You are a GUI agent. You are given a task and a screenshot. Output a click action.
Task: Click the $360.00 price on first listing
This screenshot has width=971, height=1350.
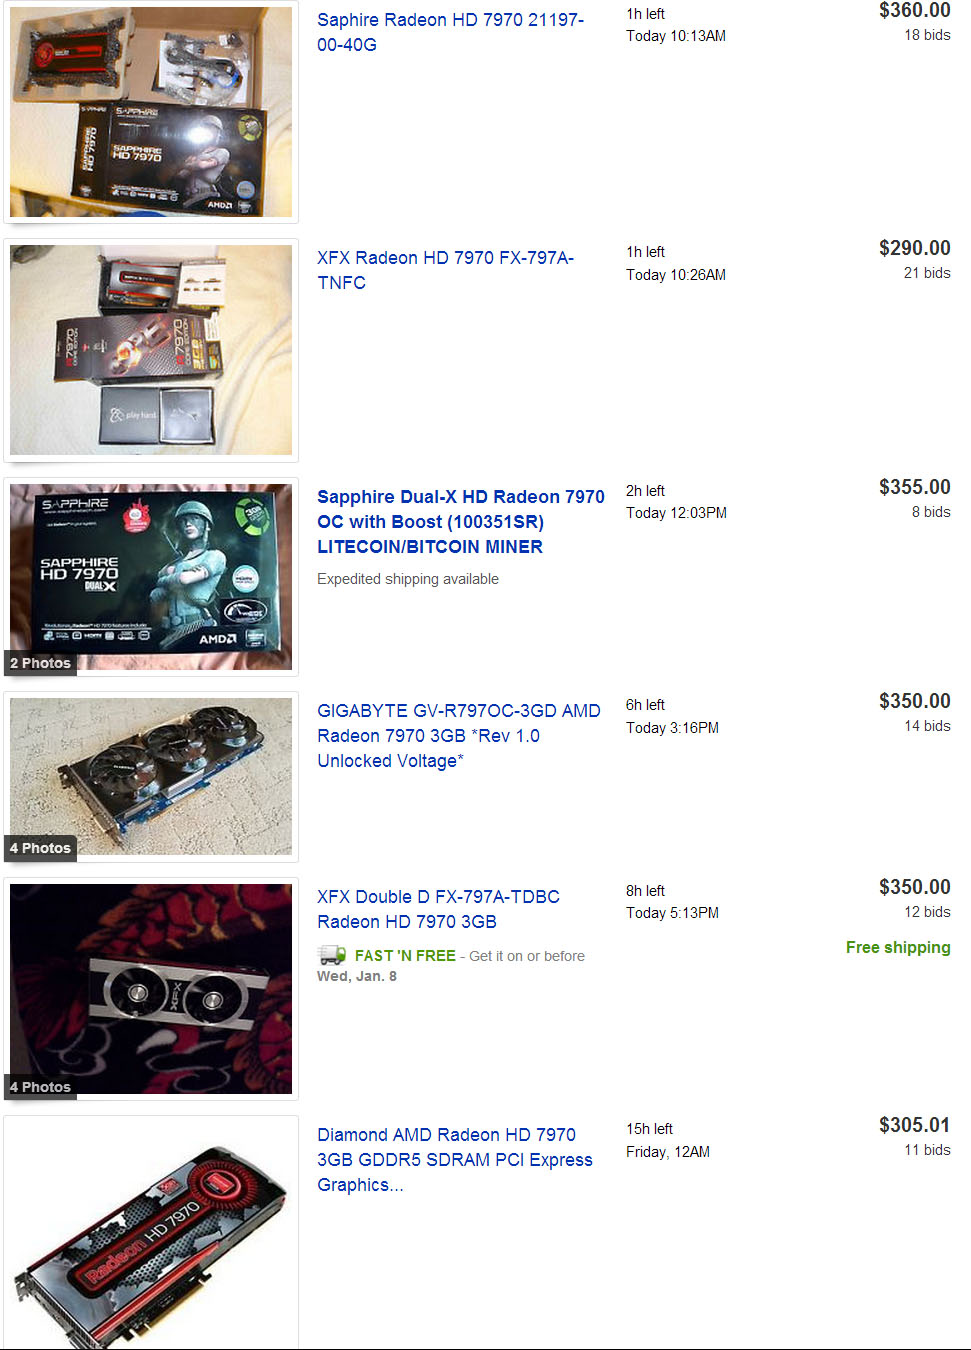pyautogui.click(x=915, y=11)
